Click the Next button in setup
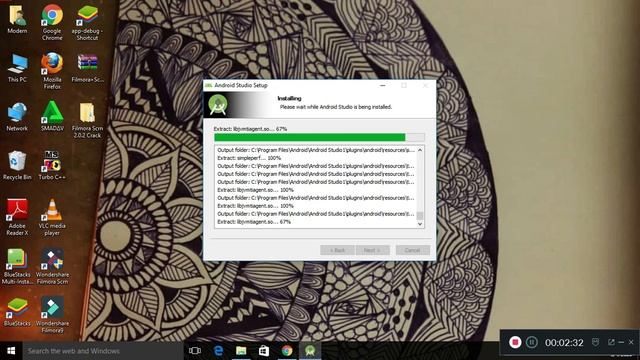640x360 pixels. pos(372,250)
